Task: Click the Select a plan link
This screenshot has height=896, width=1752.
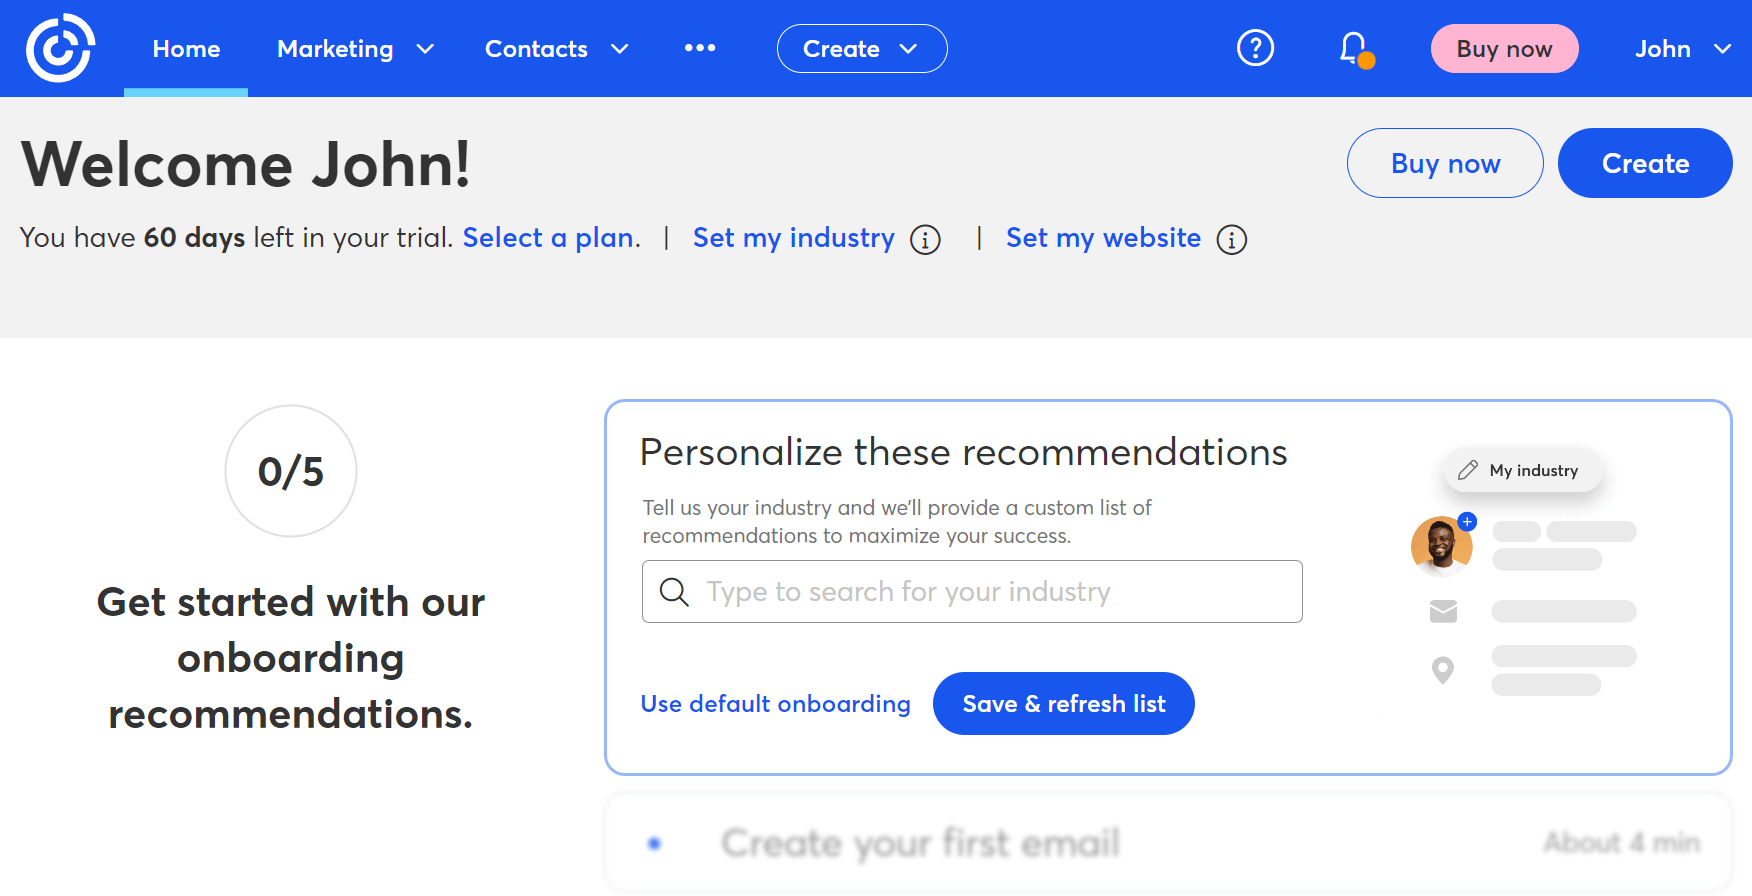Action: click(548, 238)
